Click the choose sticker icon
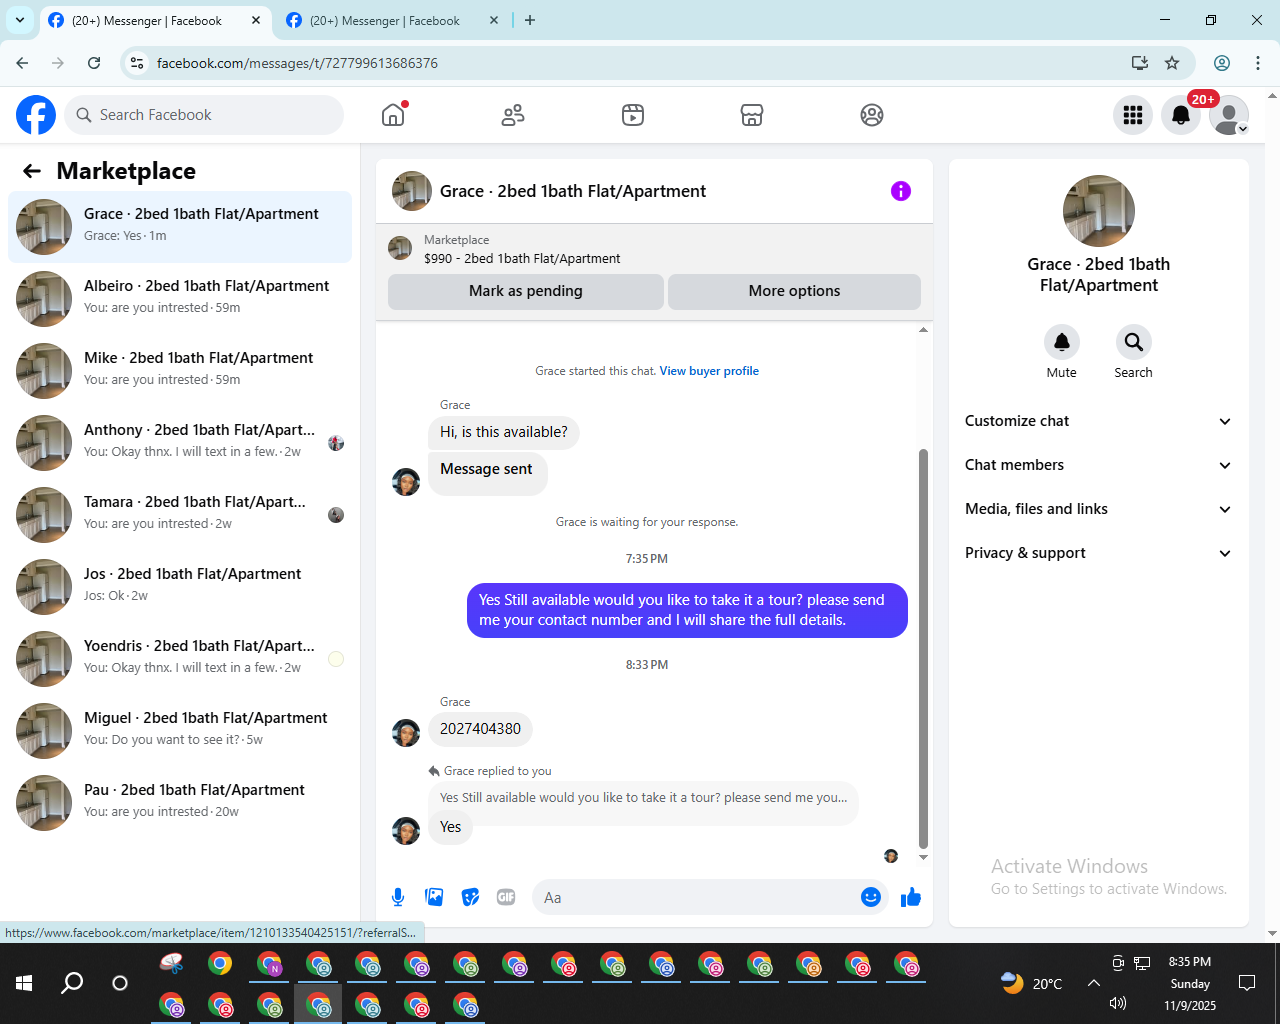Viewport: 1280px width, 1024px height. click(x=470, y=897)
